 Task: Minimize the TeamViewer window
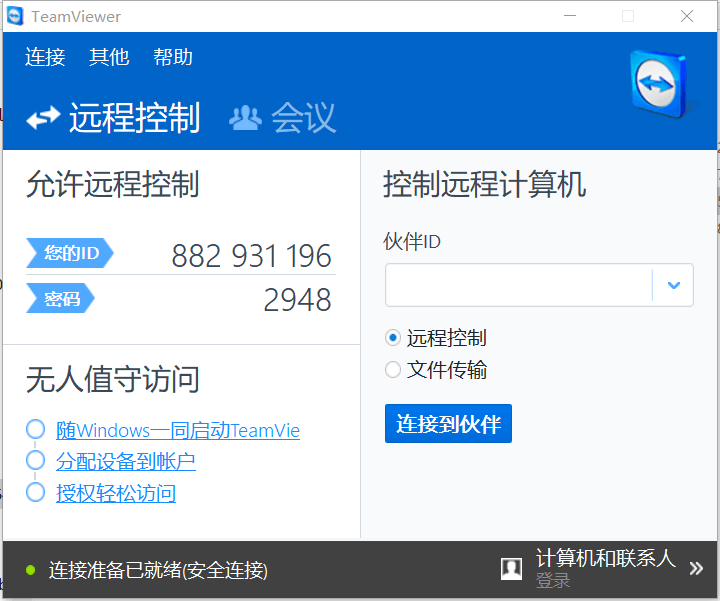coord(570,16)
